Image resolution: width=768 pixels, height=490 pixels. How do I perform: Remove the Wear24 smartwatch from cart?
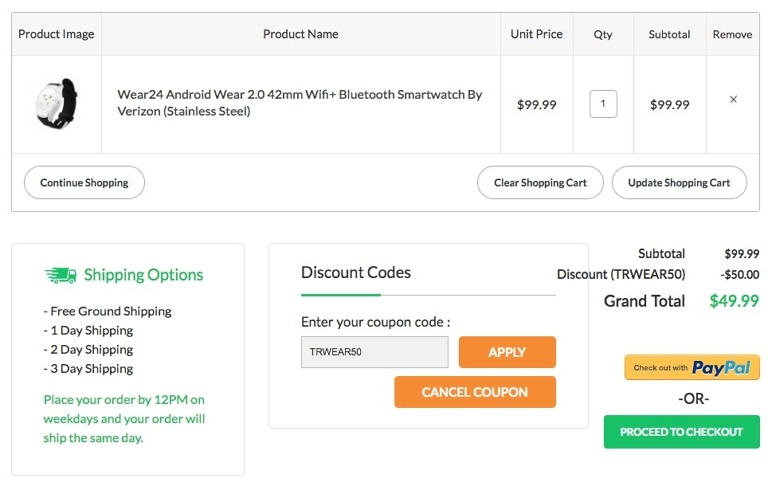click(x=733, y=100)
